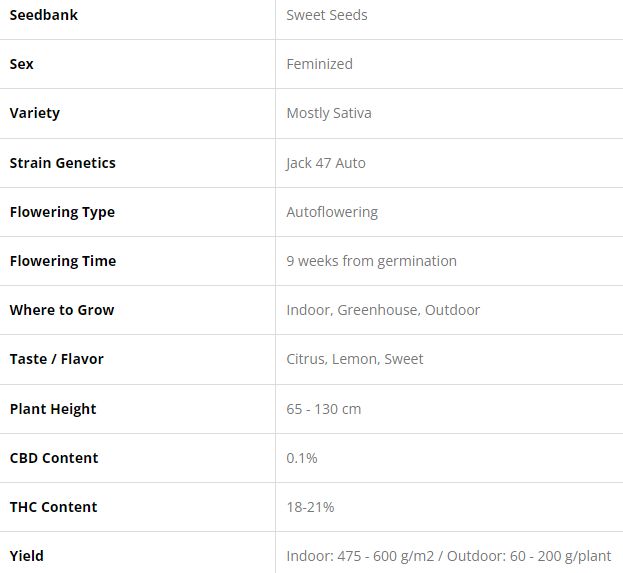
Task: Click the Where to Grow label
Action: 61,310
